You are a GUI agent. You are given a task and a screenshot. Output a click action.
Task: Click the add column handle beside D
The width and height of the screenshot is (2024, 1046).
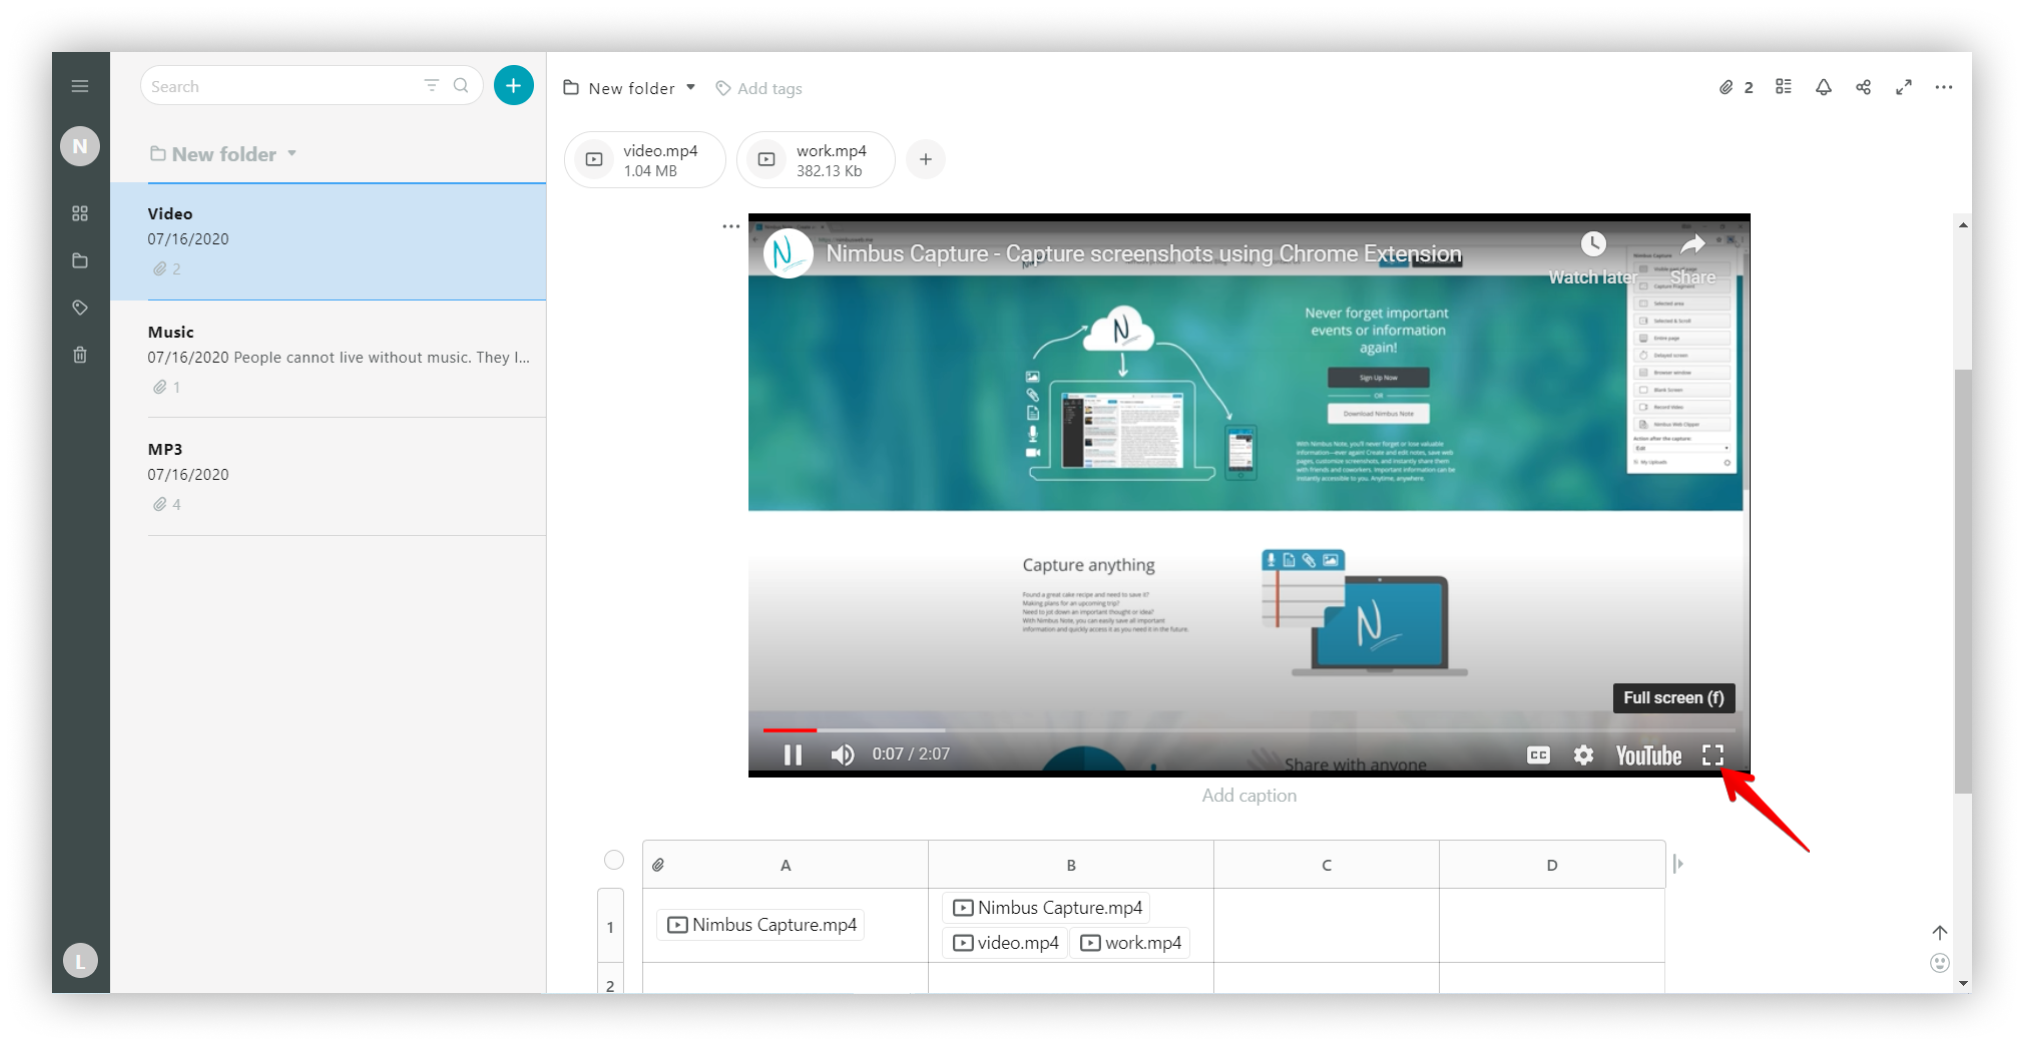[x=1678, y=863]
